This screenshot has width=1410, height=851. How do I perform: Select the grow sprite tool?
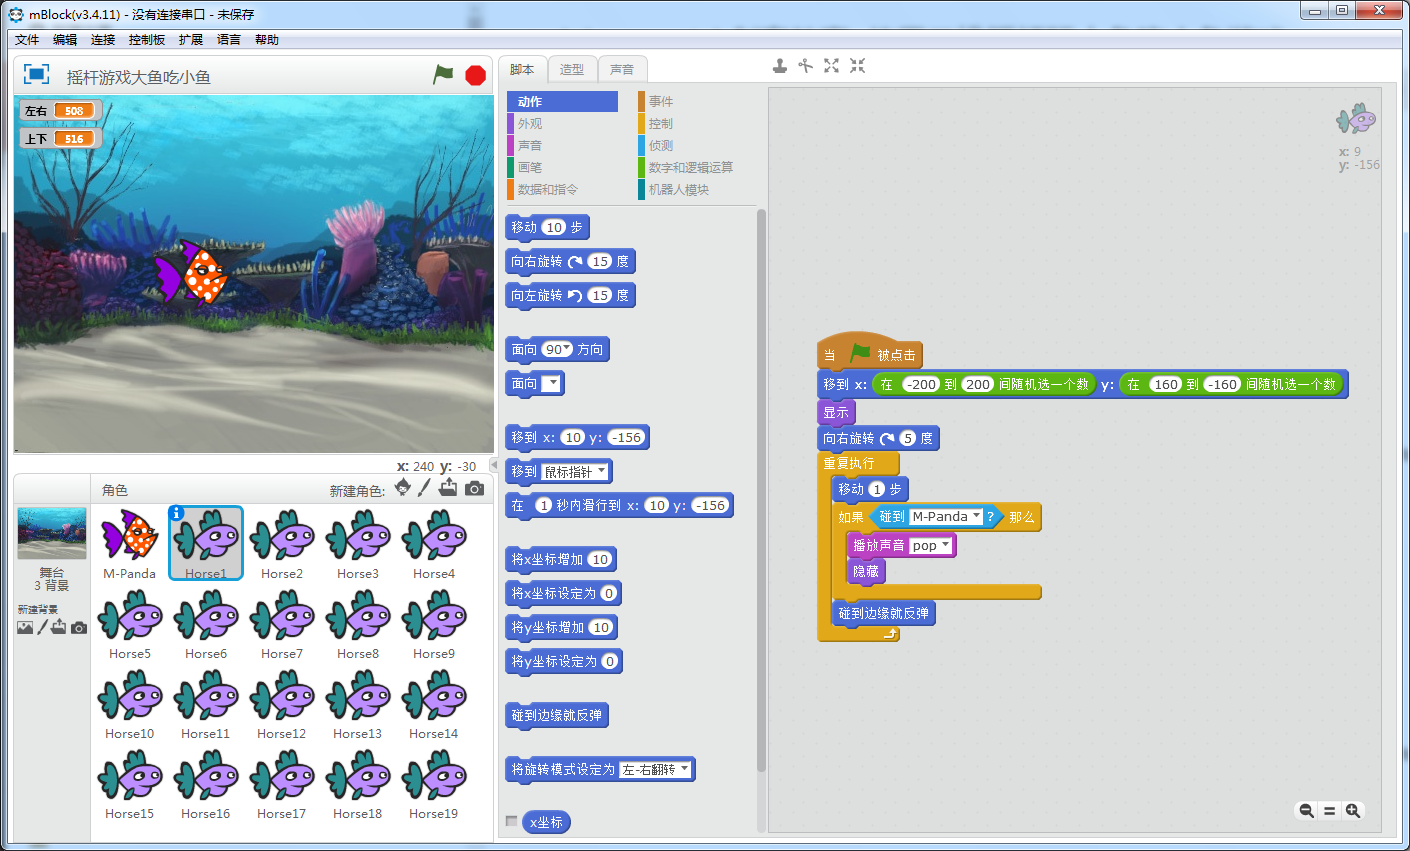coord(832,66)
